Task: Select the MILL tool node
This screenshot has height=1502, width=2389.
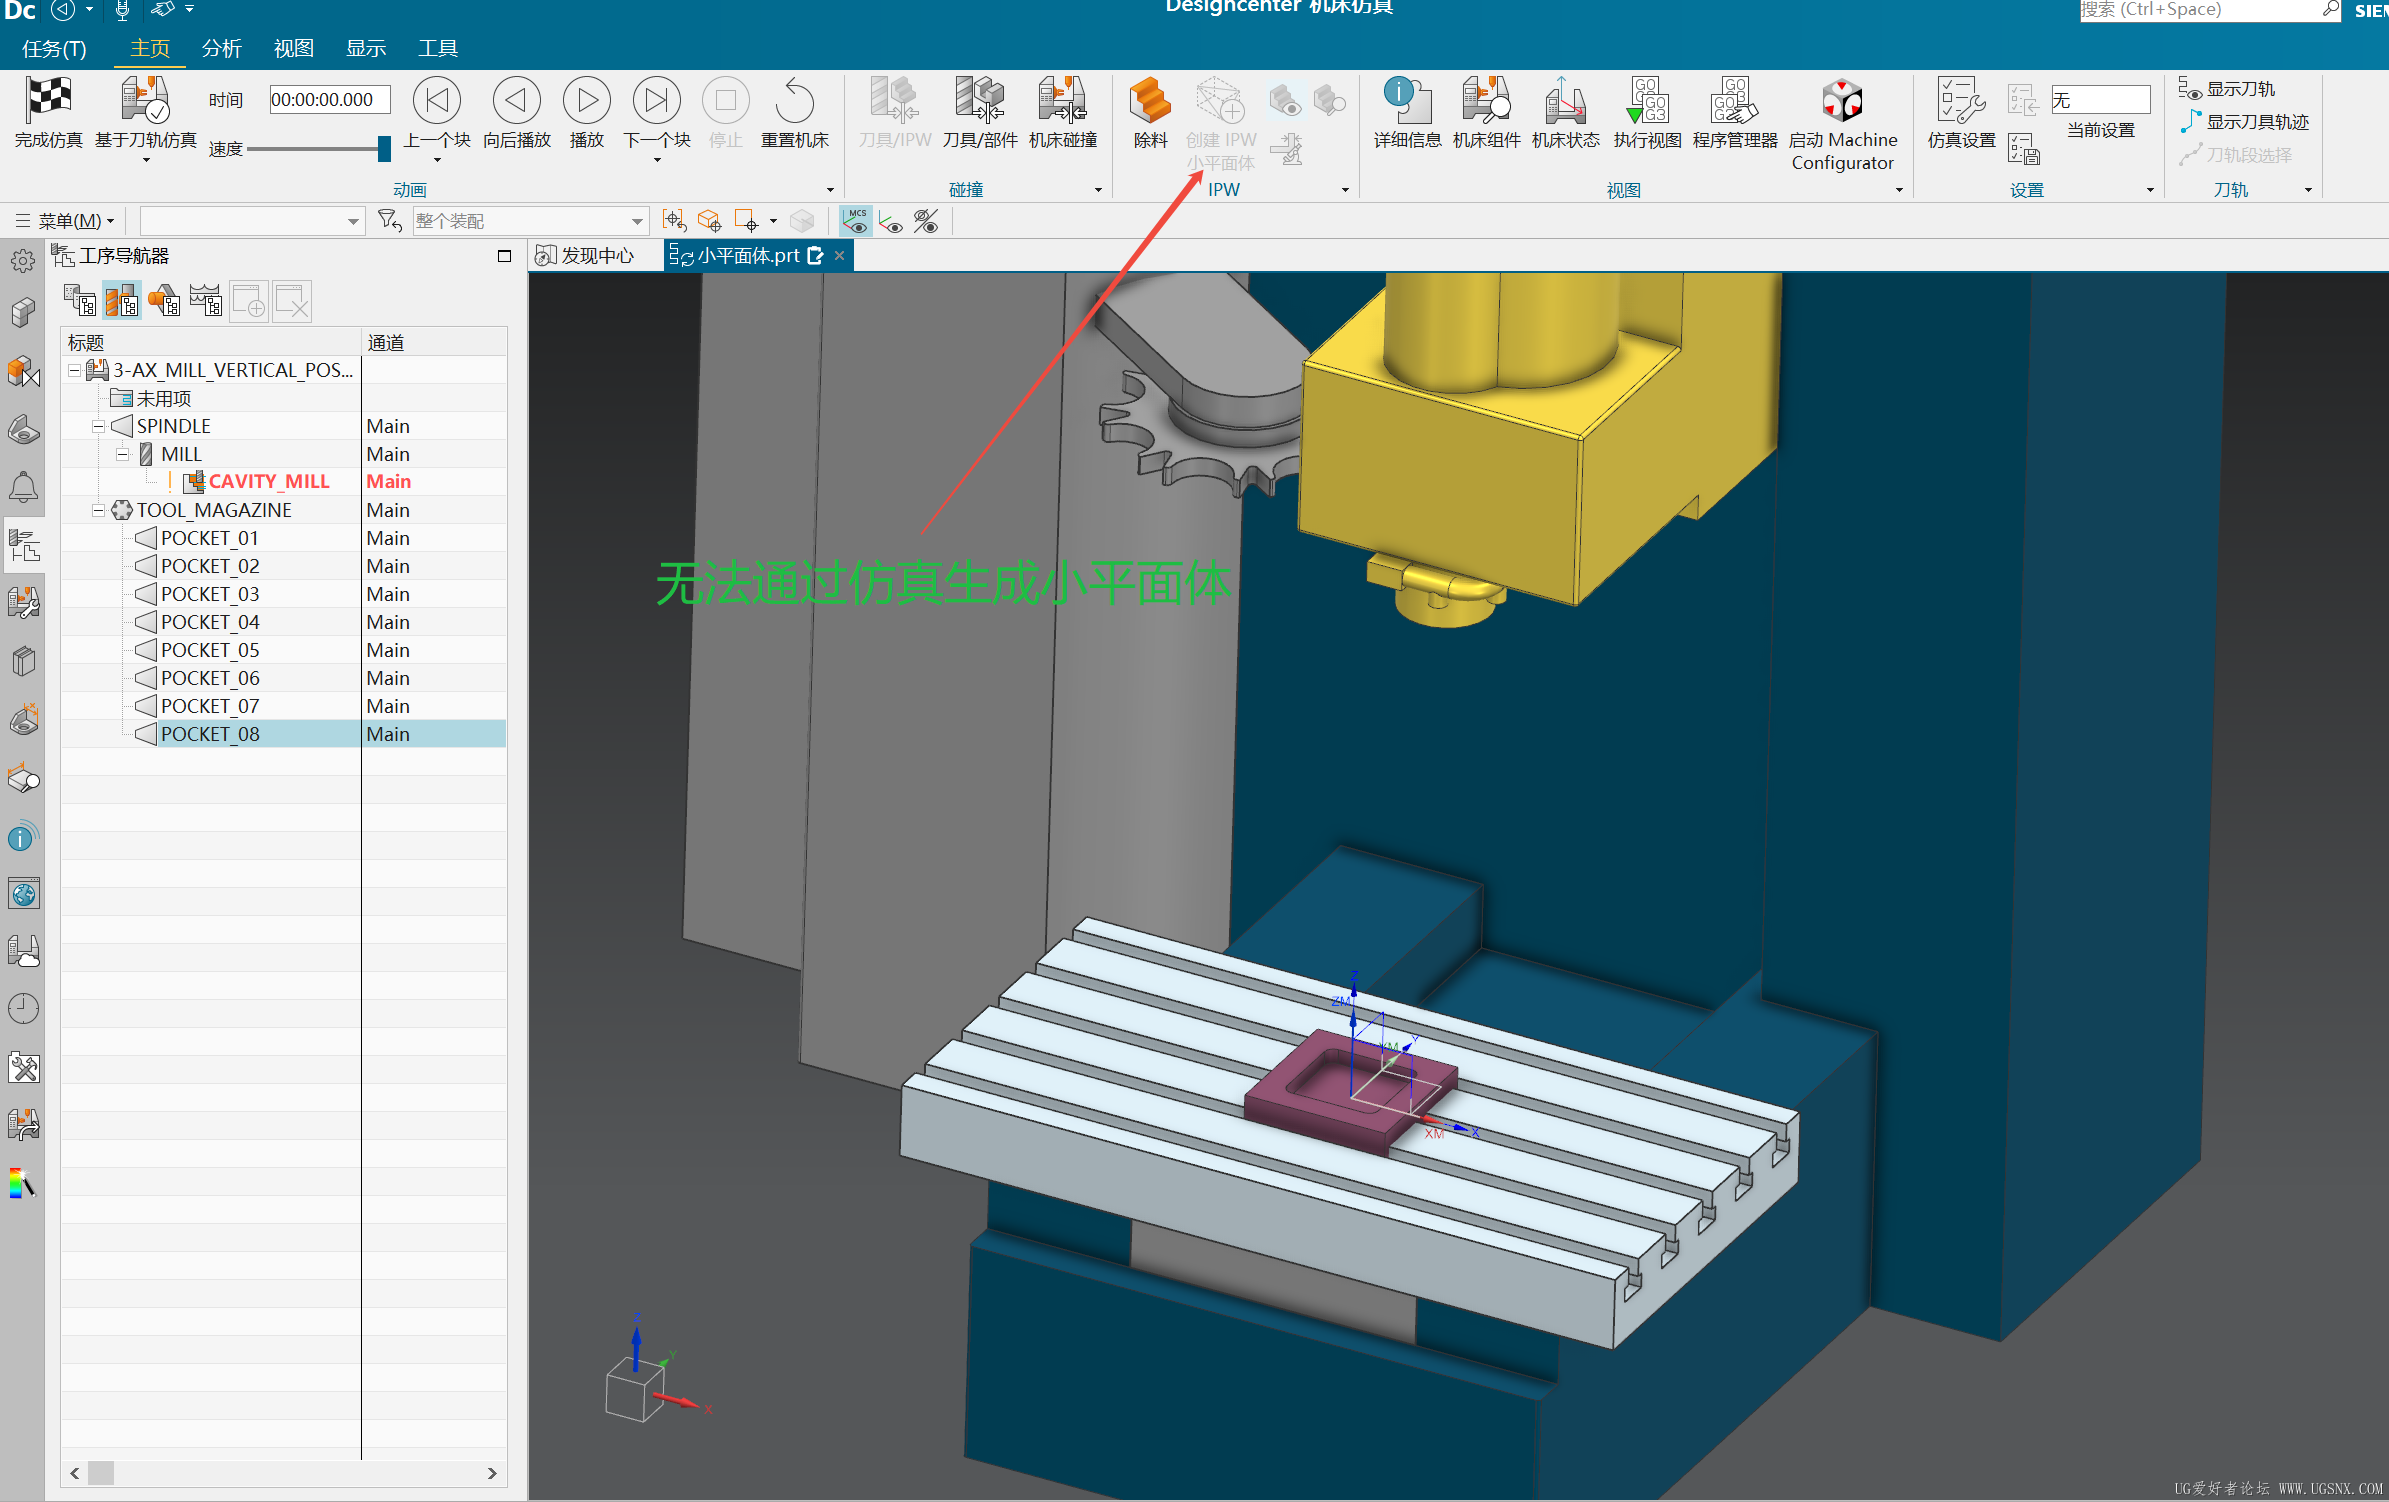Action: [x=181, y=455]
